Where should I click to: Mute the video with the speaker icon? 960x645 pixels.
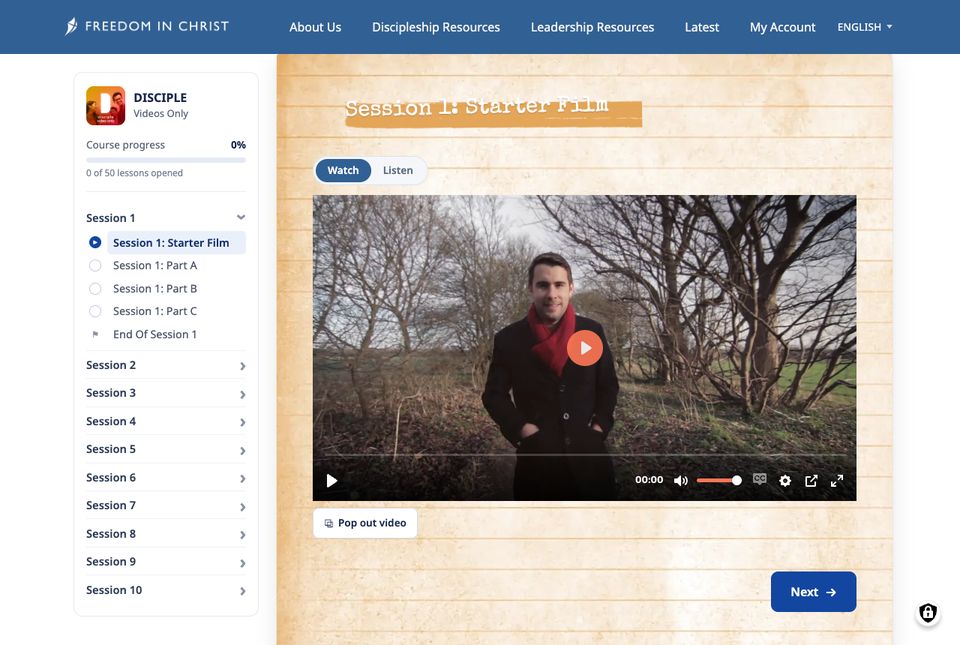pyautogui.click(x=681, y=480)
